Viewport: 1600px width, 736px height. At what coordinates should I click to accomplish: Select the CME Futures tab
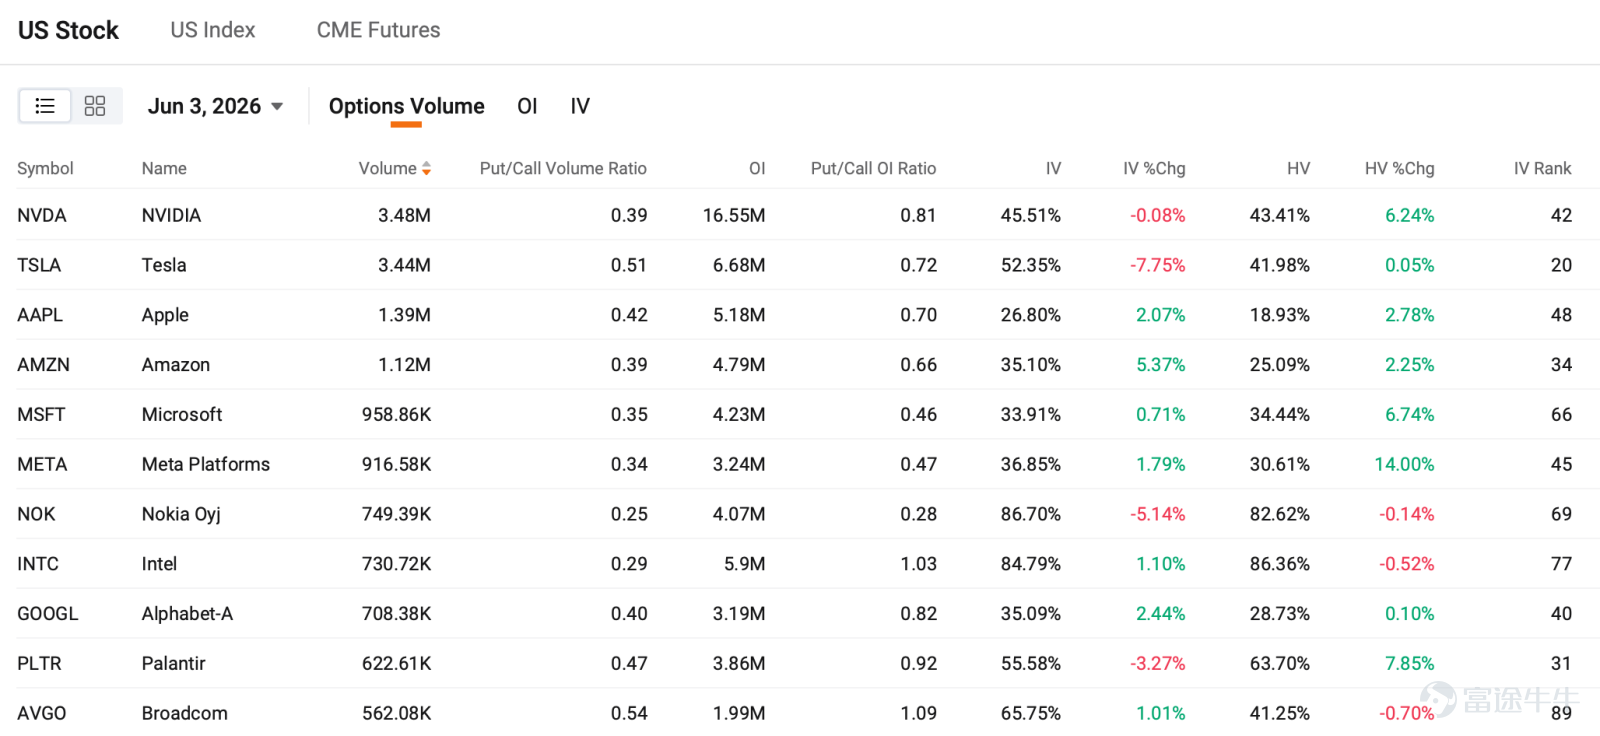tap(378, 30)
